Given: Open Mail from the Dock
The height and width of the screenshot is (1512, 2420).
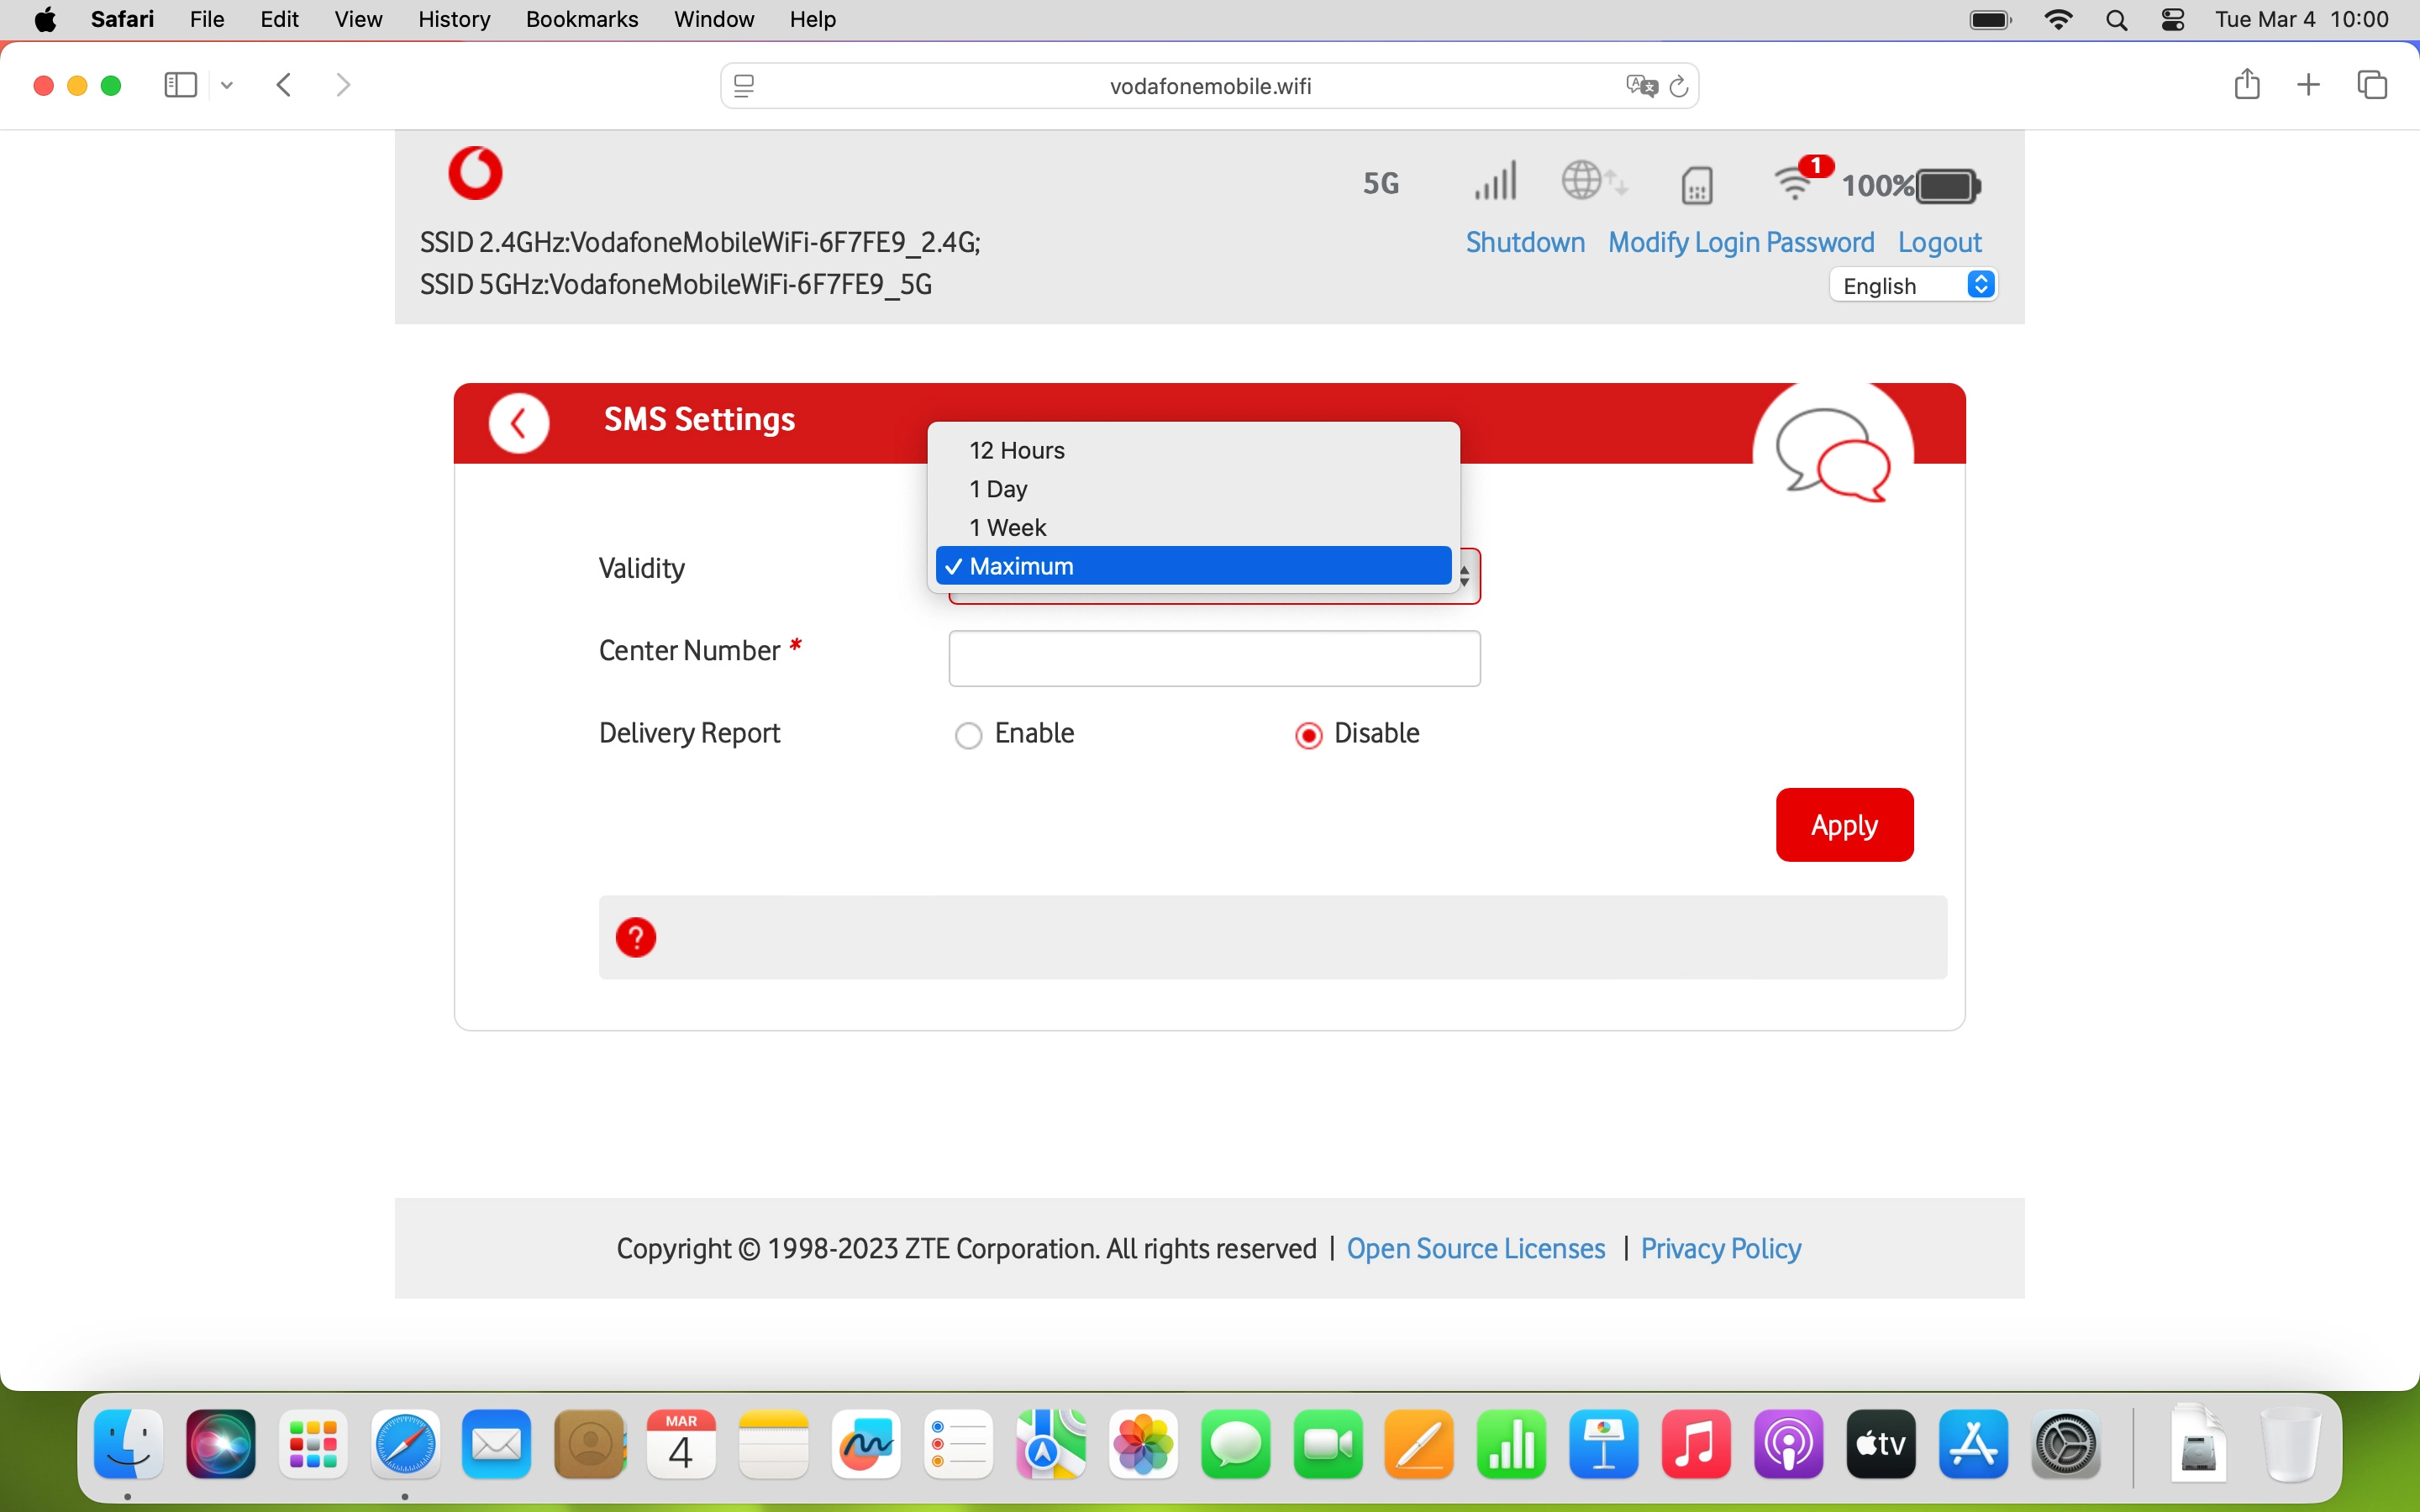Looking at the screenshot, I should coord(497,1444).
